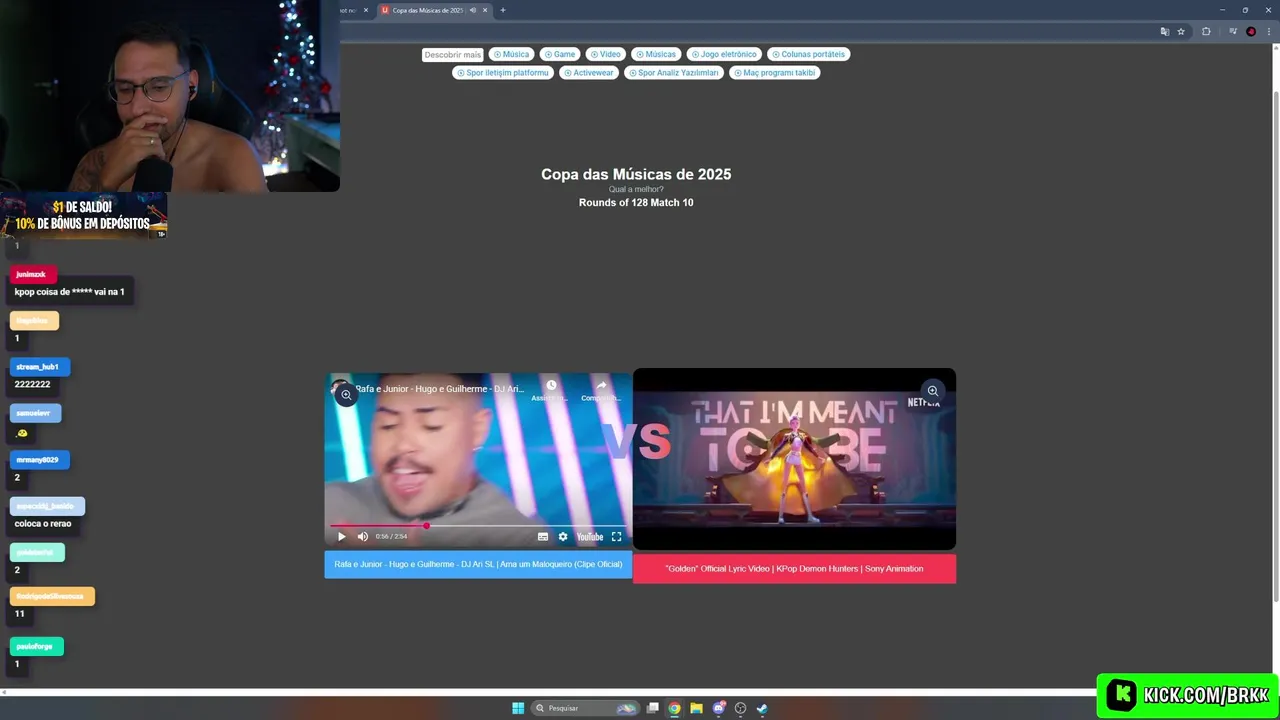
Task: Click the junimzxk chat username
Action: [32, 274]
